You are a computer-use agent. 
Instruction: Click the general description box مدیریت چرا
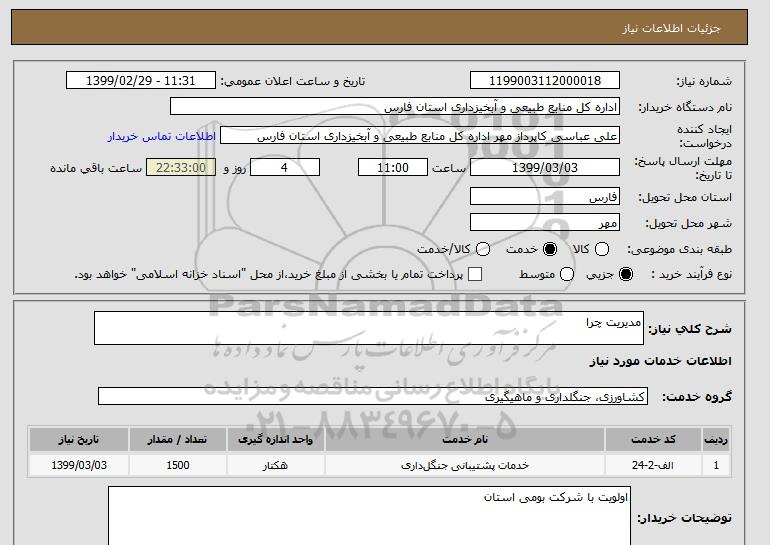[369, 328]
